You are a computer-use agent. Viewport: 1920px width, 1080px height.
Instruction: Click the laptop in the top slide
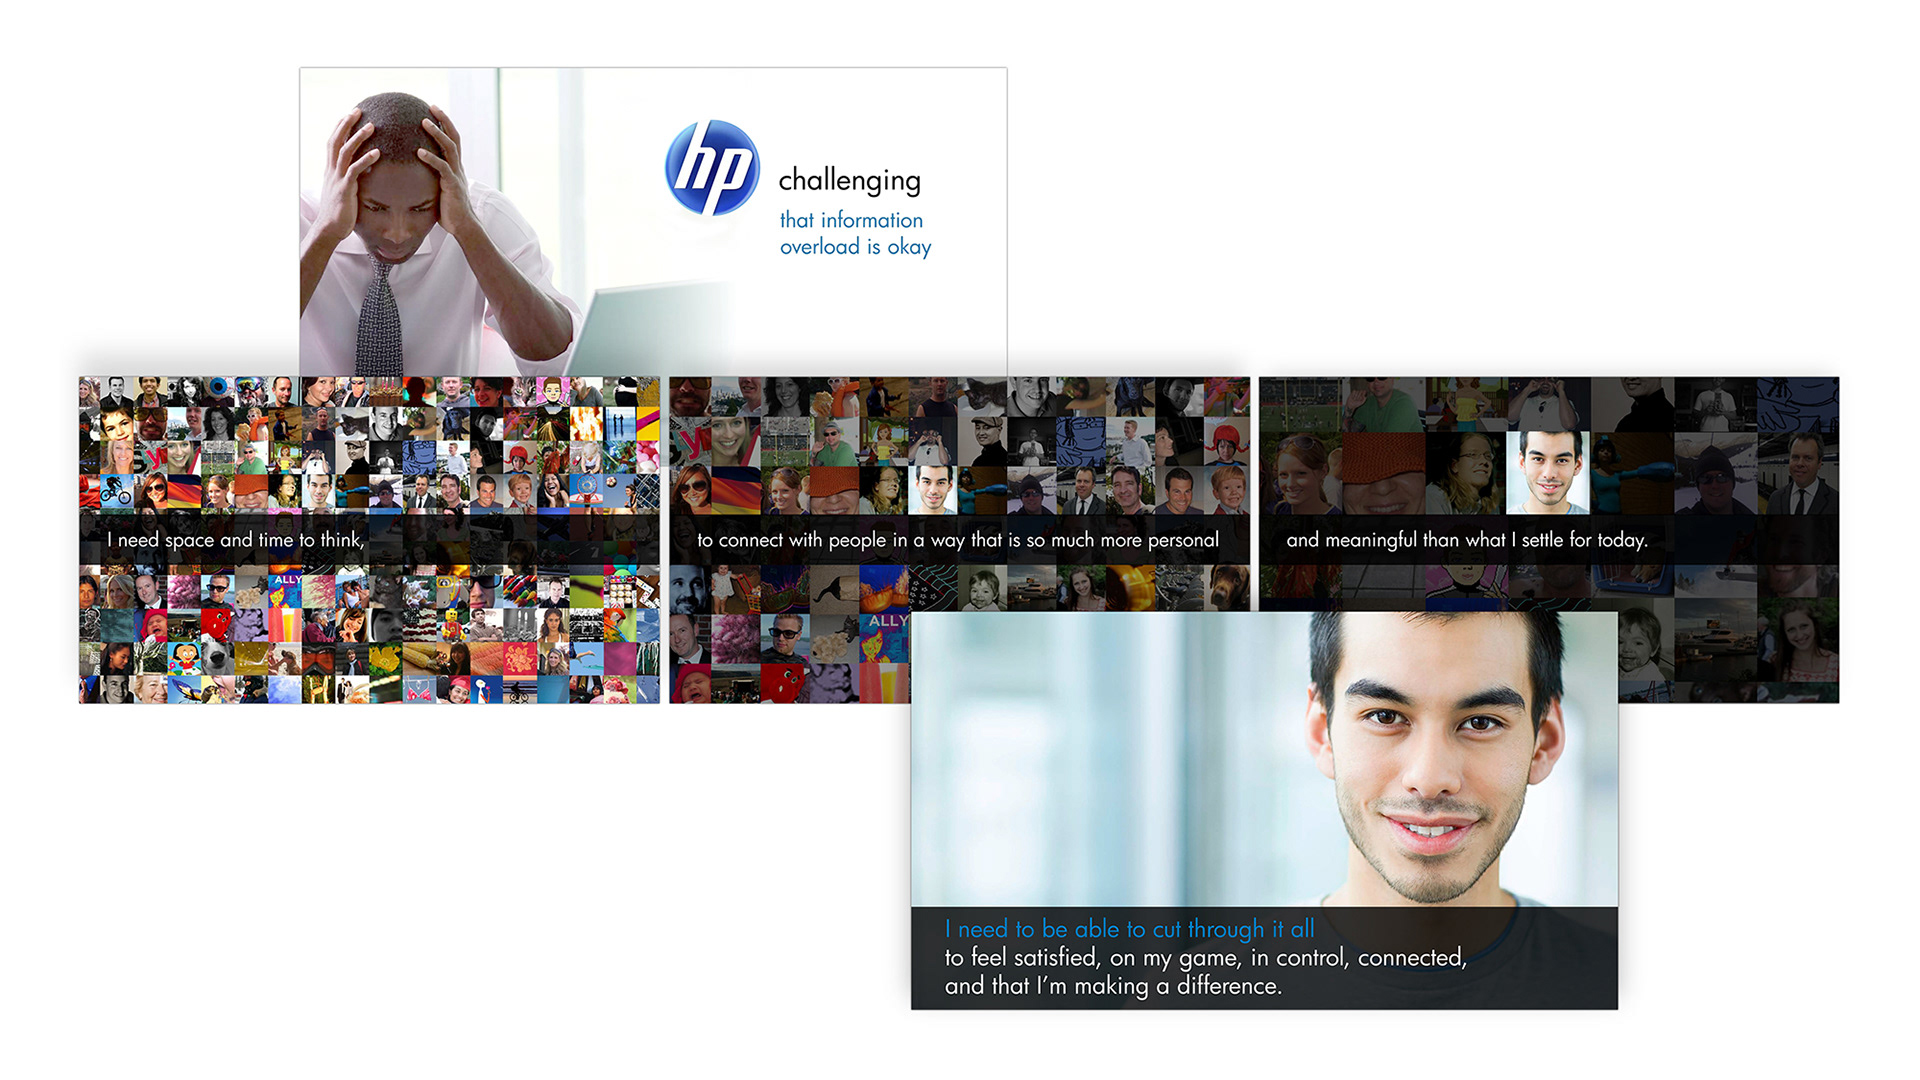(x=640, y=328)
